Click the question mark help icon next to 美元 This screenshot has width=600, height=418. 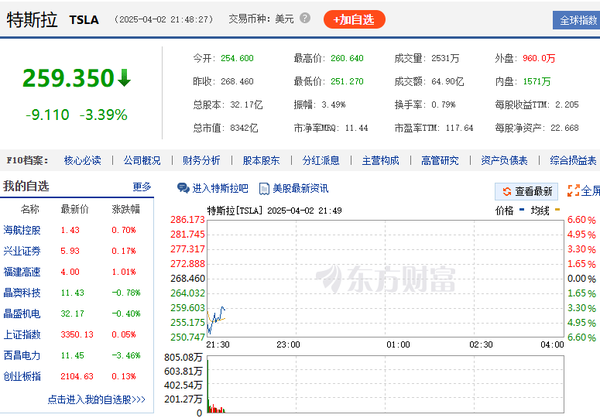305,18
